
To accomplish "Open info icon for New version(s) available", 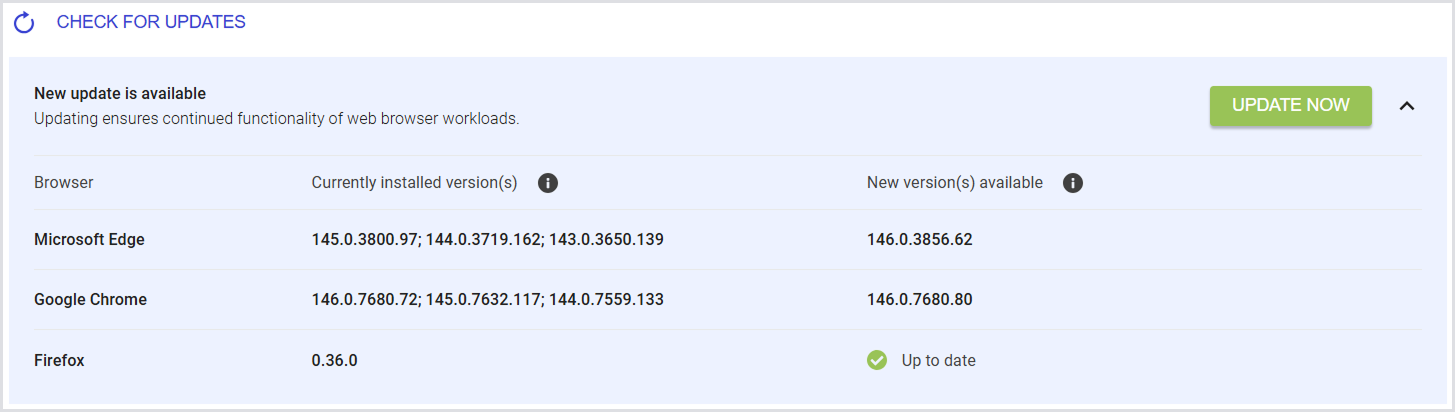I will 1073,183.
